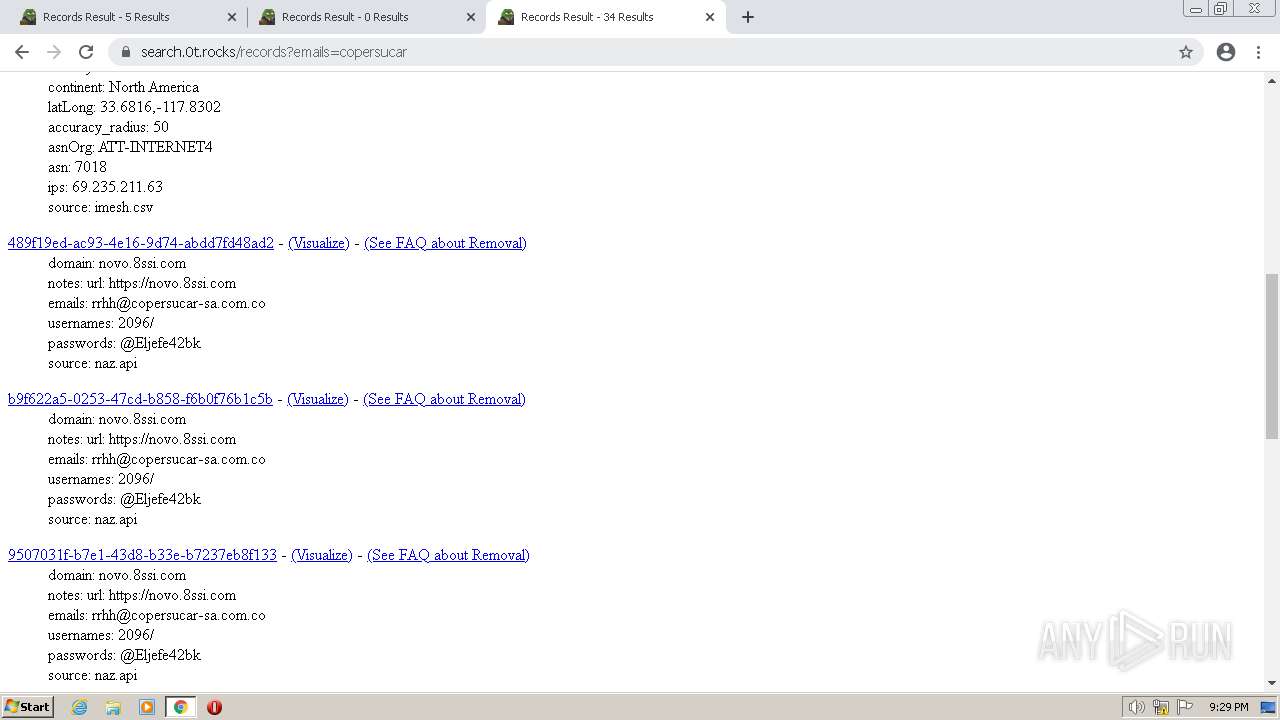The image size is (1280, 720).
Task: Select text 'asn: 7018'
Action: pos(77,167)
